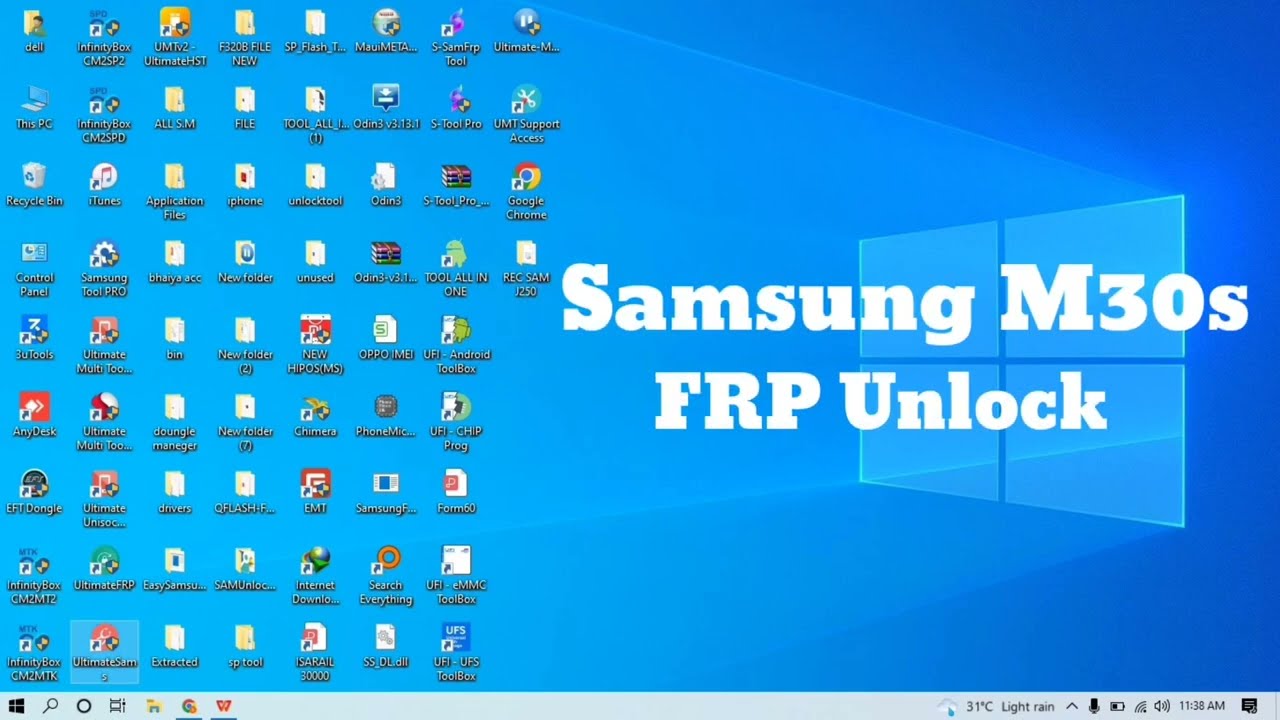Screen dimensions: 1280x720
Task: Open taskbar Search magnifier
Action: point(50,706)
